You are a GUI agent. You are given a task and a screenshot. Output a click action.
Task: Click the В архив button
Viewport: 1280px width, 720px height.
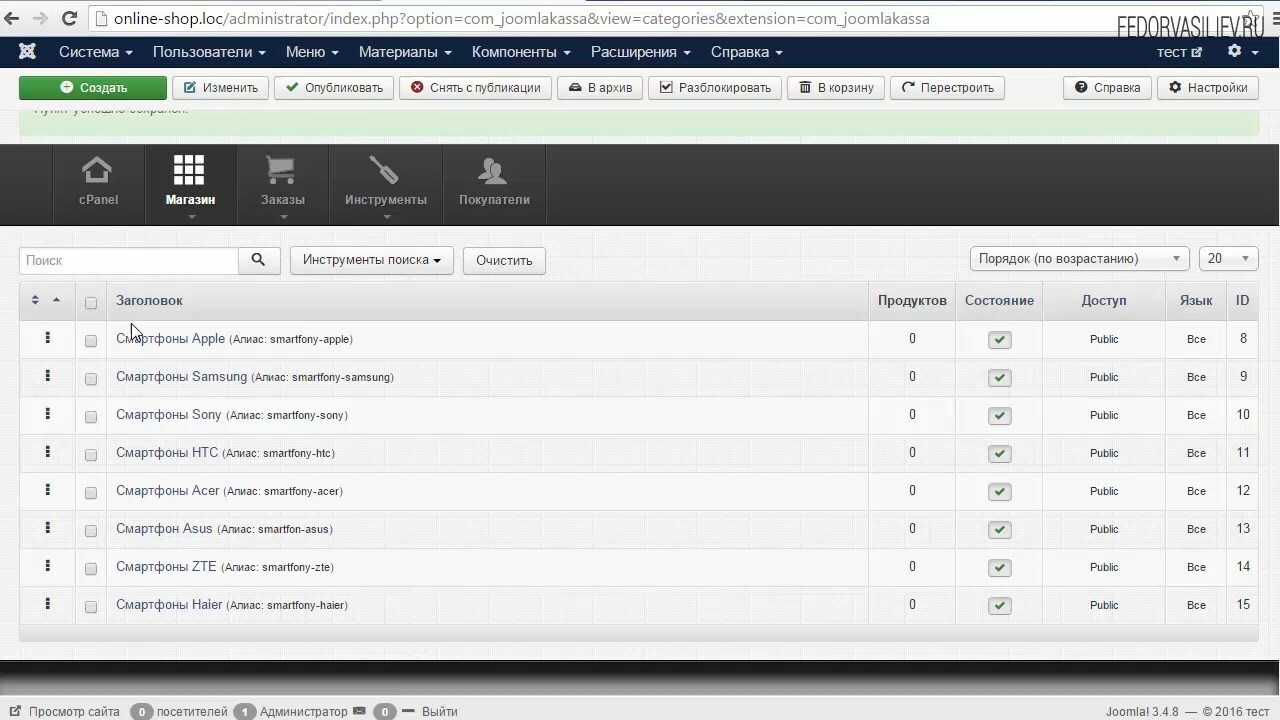600,88
